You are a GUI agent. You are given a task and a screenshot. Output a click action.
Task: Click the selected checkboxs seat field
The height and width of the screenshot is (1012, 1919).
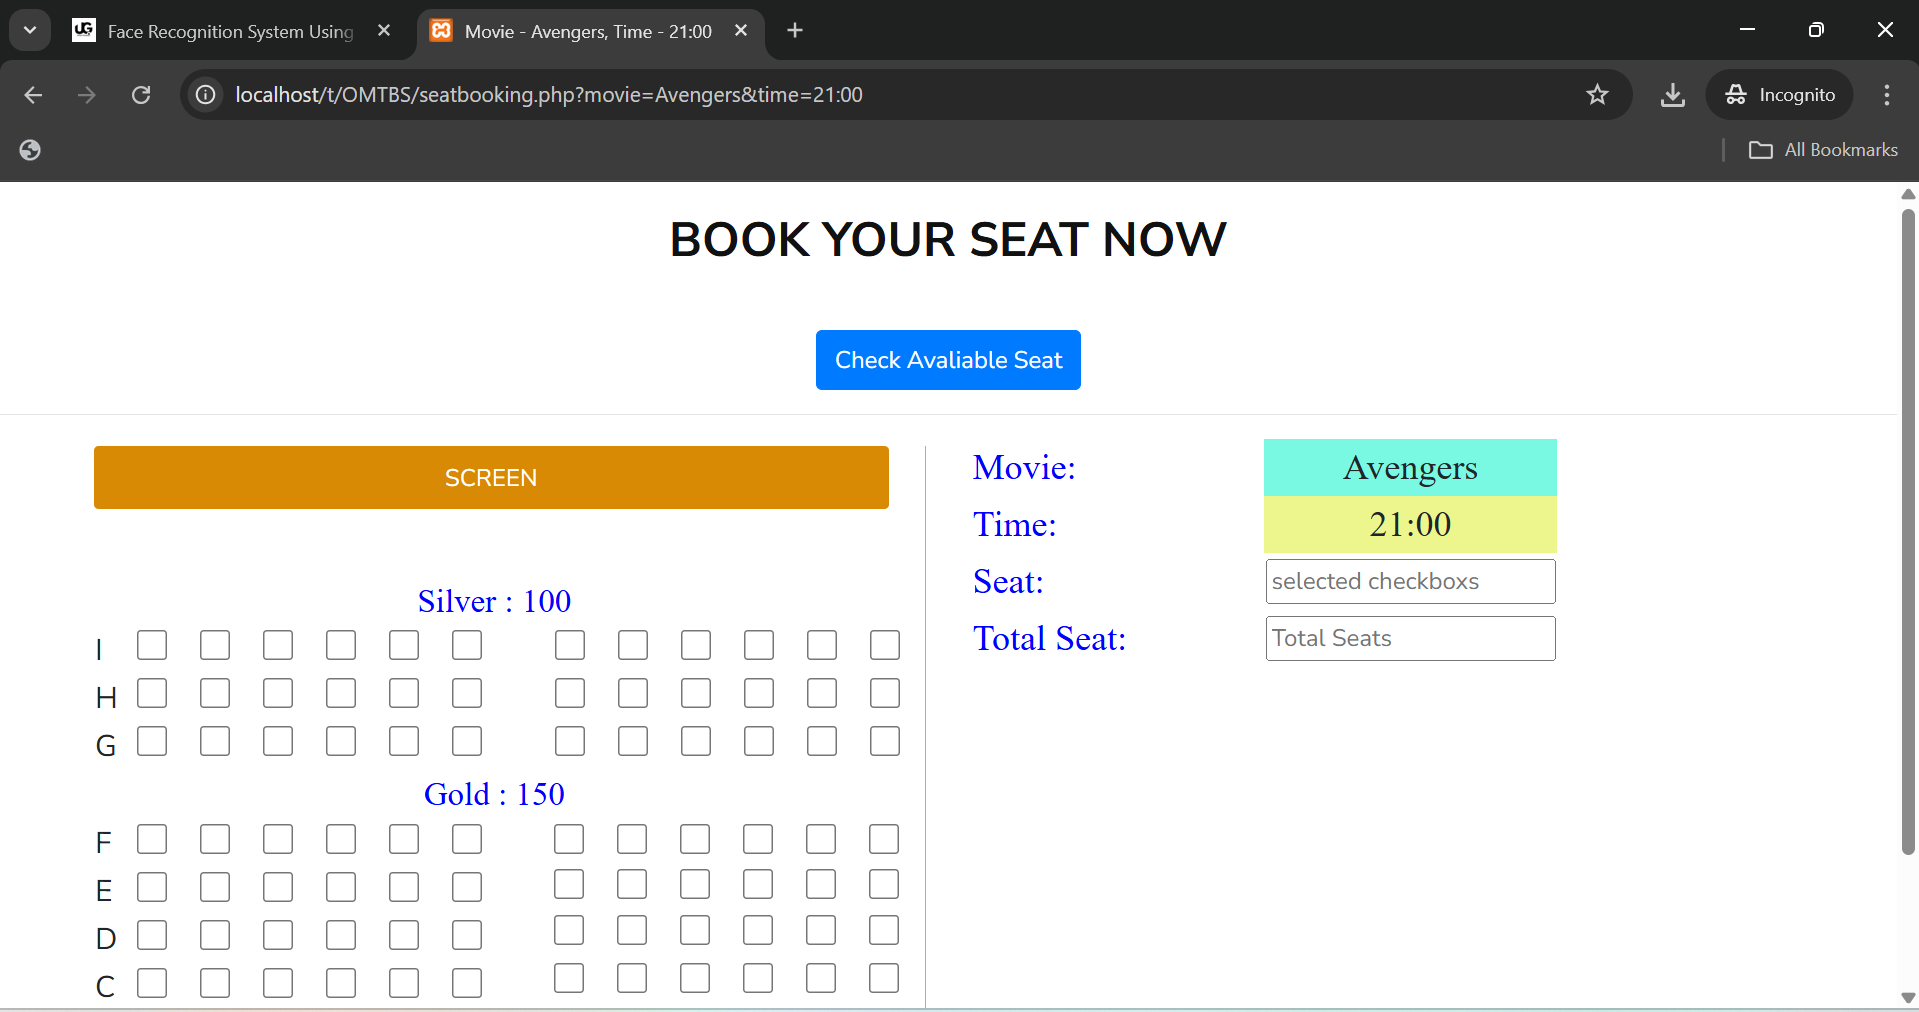(1410, 581)
